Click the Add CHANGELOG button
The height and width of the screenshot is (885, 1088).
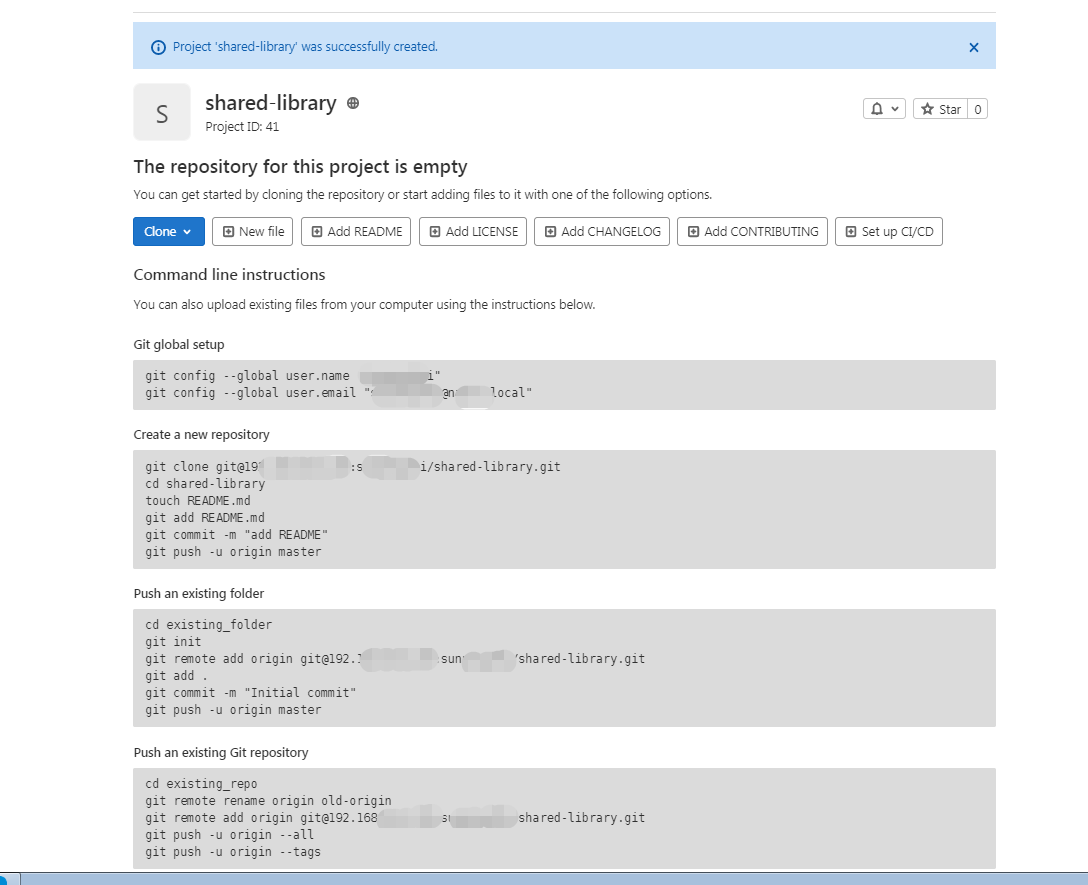[602, 232]
